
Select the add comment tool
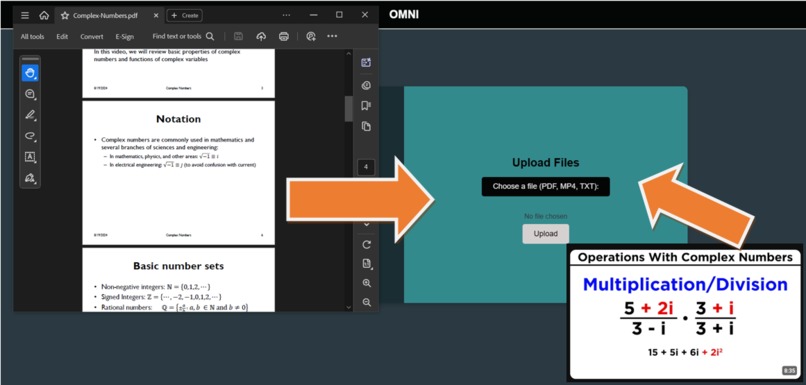coord(30,94)
